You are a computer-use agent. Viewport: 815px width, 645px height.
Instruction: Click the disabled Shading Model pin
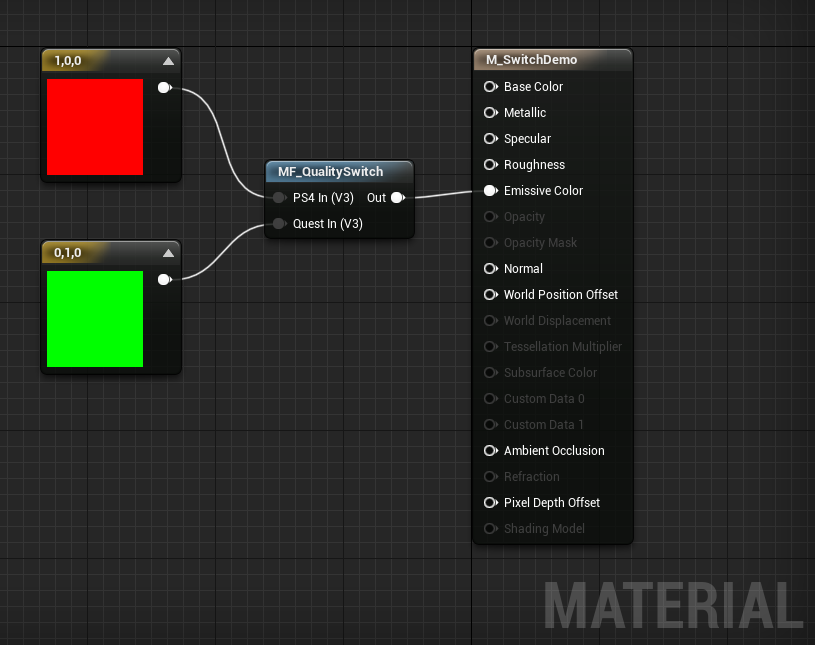490,529
